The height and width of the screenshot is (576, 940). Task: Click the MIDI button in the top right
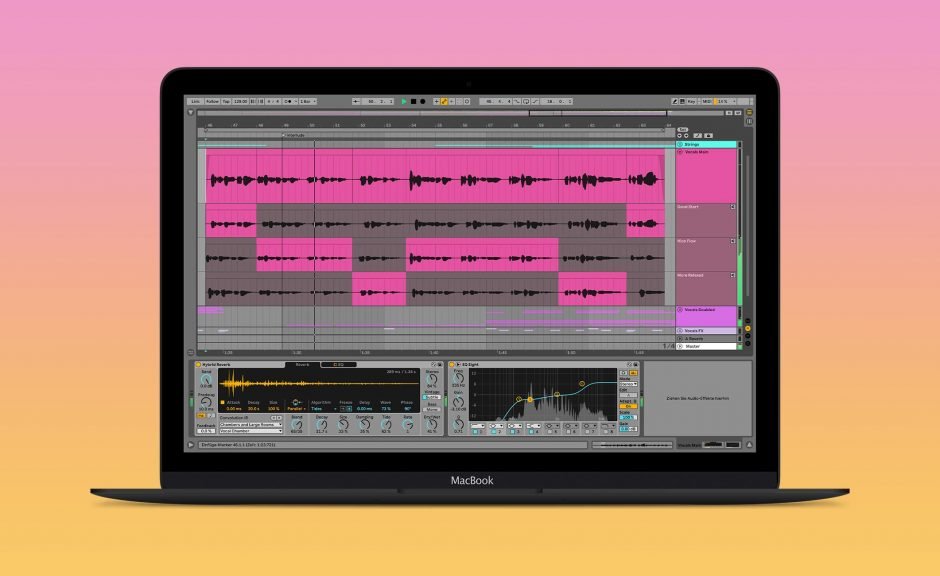click(x=705, y=101)
